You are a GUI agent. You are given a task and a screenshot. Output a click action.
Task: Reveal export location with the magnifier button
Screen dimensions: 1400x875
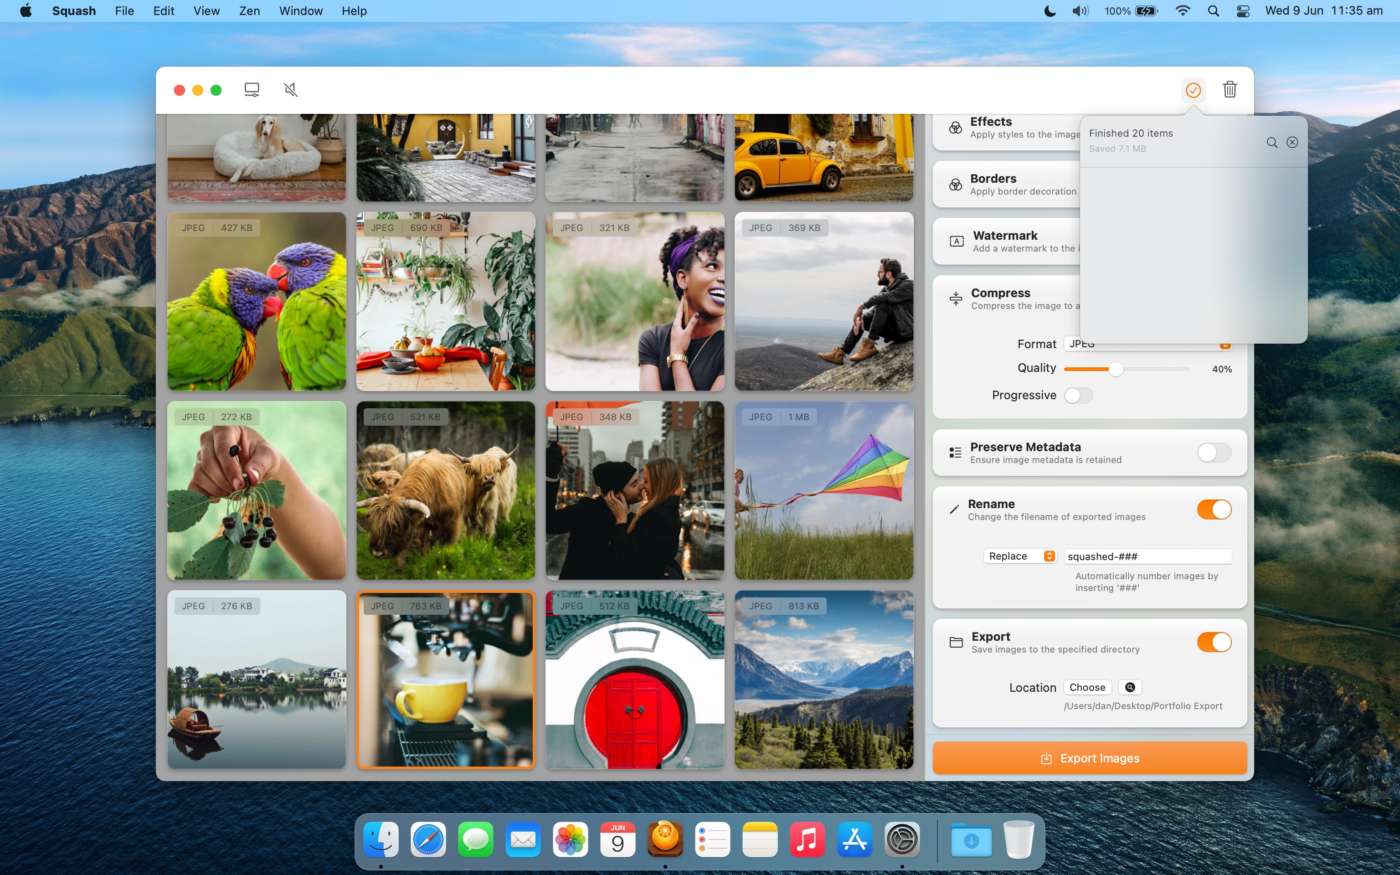(1130, 688)
